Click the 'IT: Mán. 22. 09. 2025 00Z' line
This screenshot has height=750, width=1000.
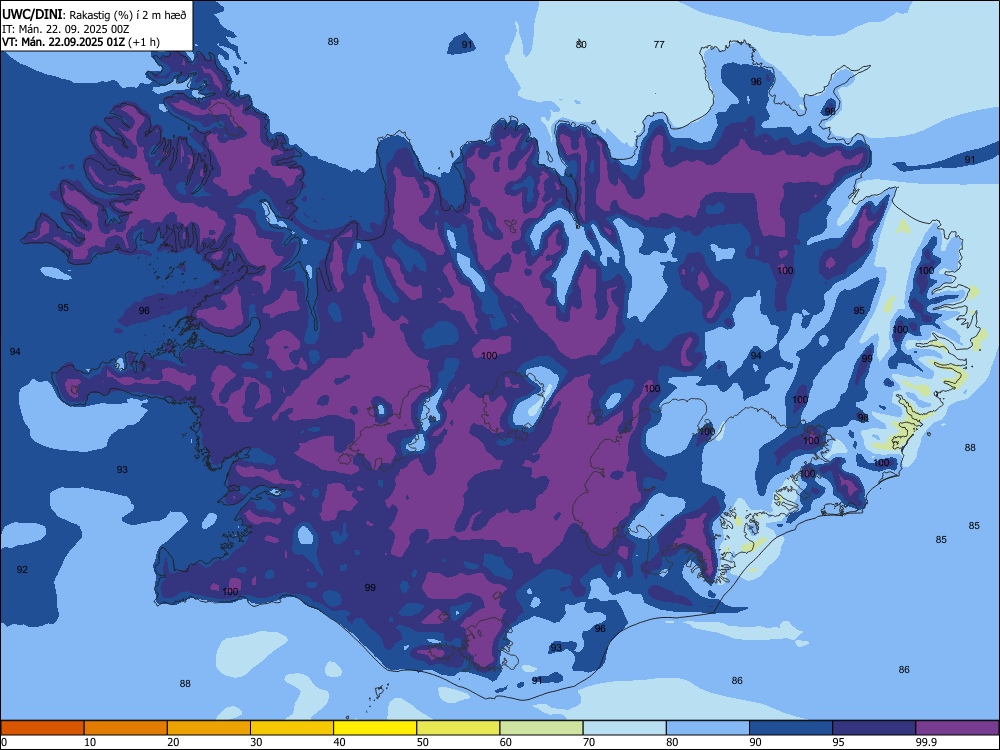point(66,29)
